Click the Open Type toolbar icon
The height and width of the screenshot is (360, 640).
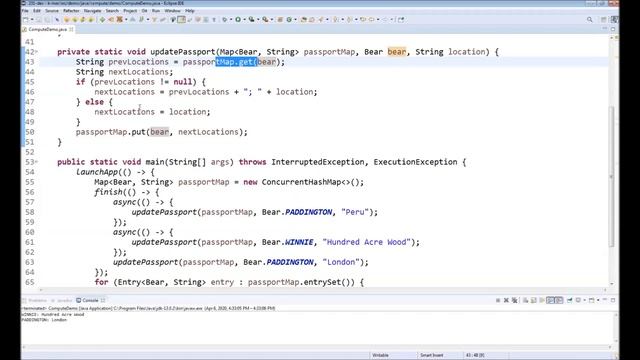[x=303, y=19]
